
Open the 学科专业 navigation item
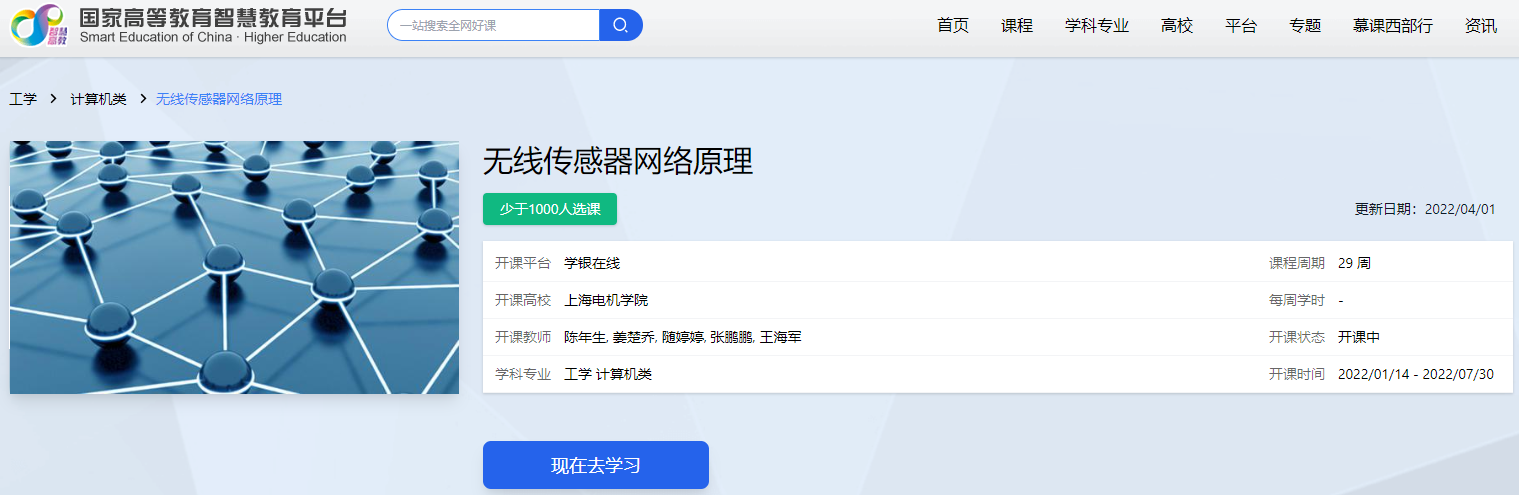click(x=1096, y=26)
